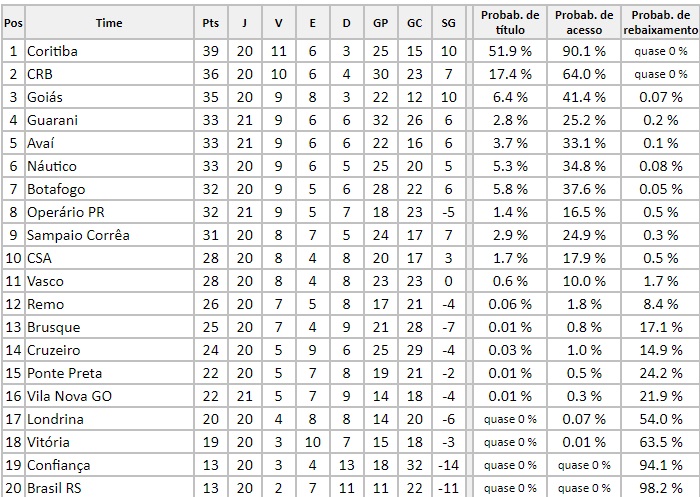Select the CRB team row name
The height and width of the screenshot is (497, 700).
42,74
